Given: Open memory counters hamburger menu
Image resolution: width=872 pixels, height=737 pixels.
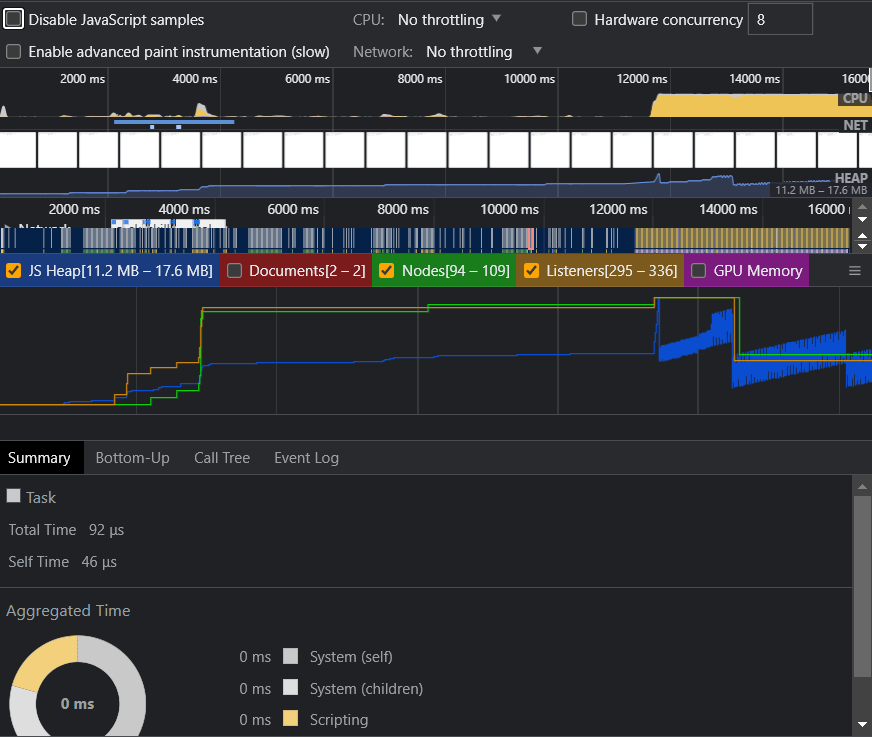Looking at the screenshot, I should 855,271.
